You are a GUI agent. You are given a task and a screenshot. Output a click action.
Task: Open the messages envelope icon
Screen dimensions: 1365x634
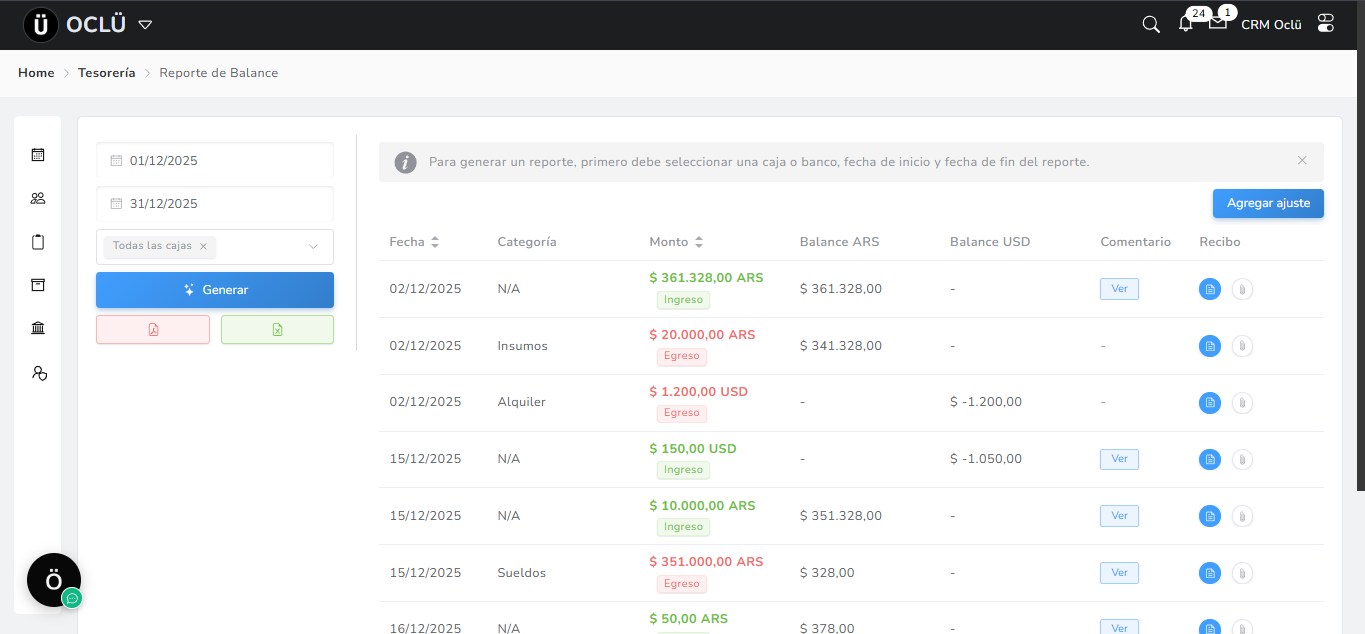1217,22
